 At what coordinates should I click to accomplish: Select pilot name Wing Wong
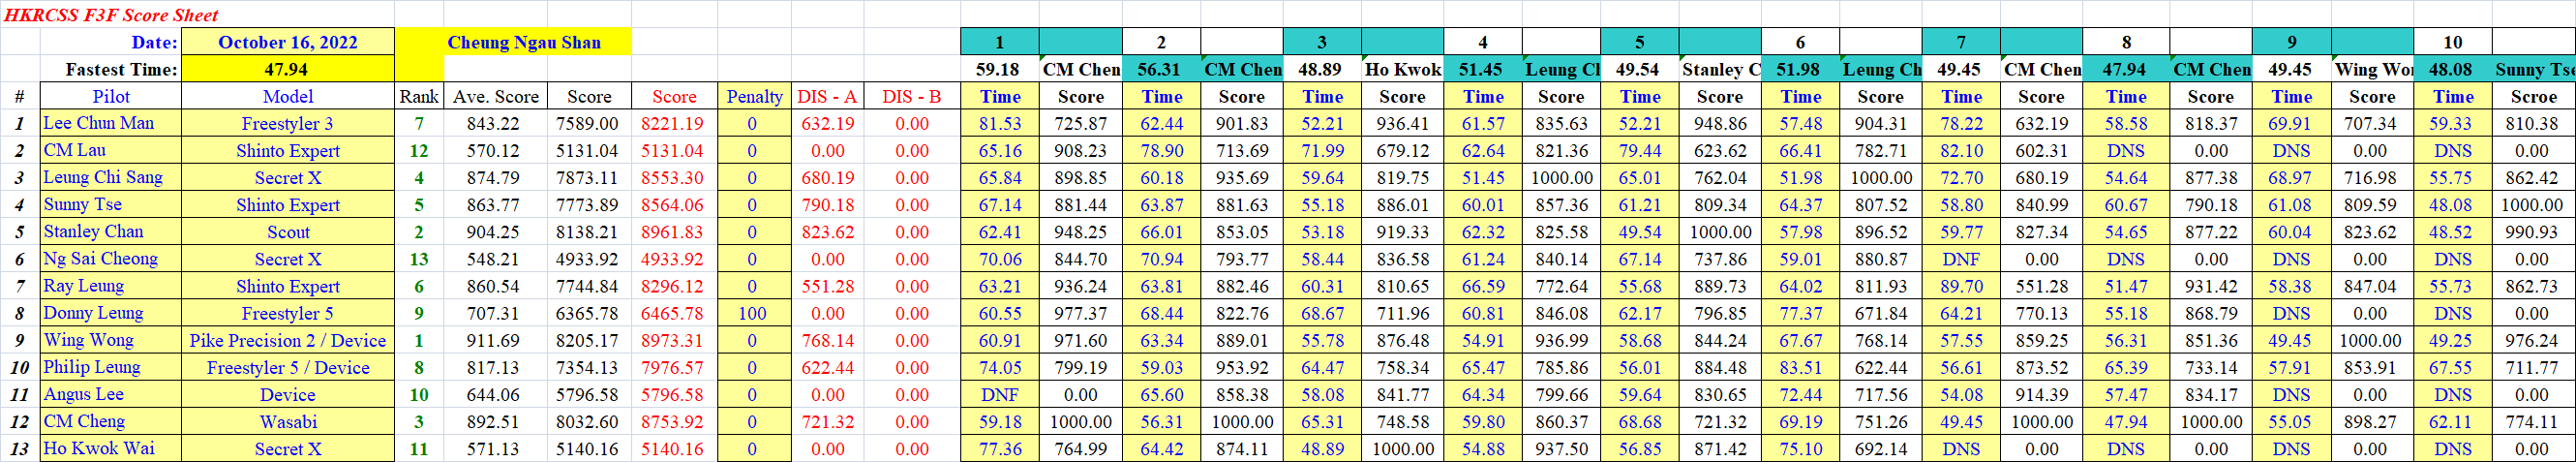coord(88,340)
